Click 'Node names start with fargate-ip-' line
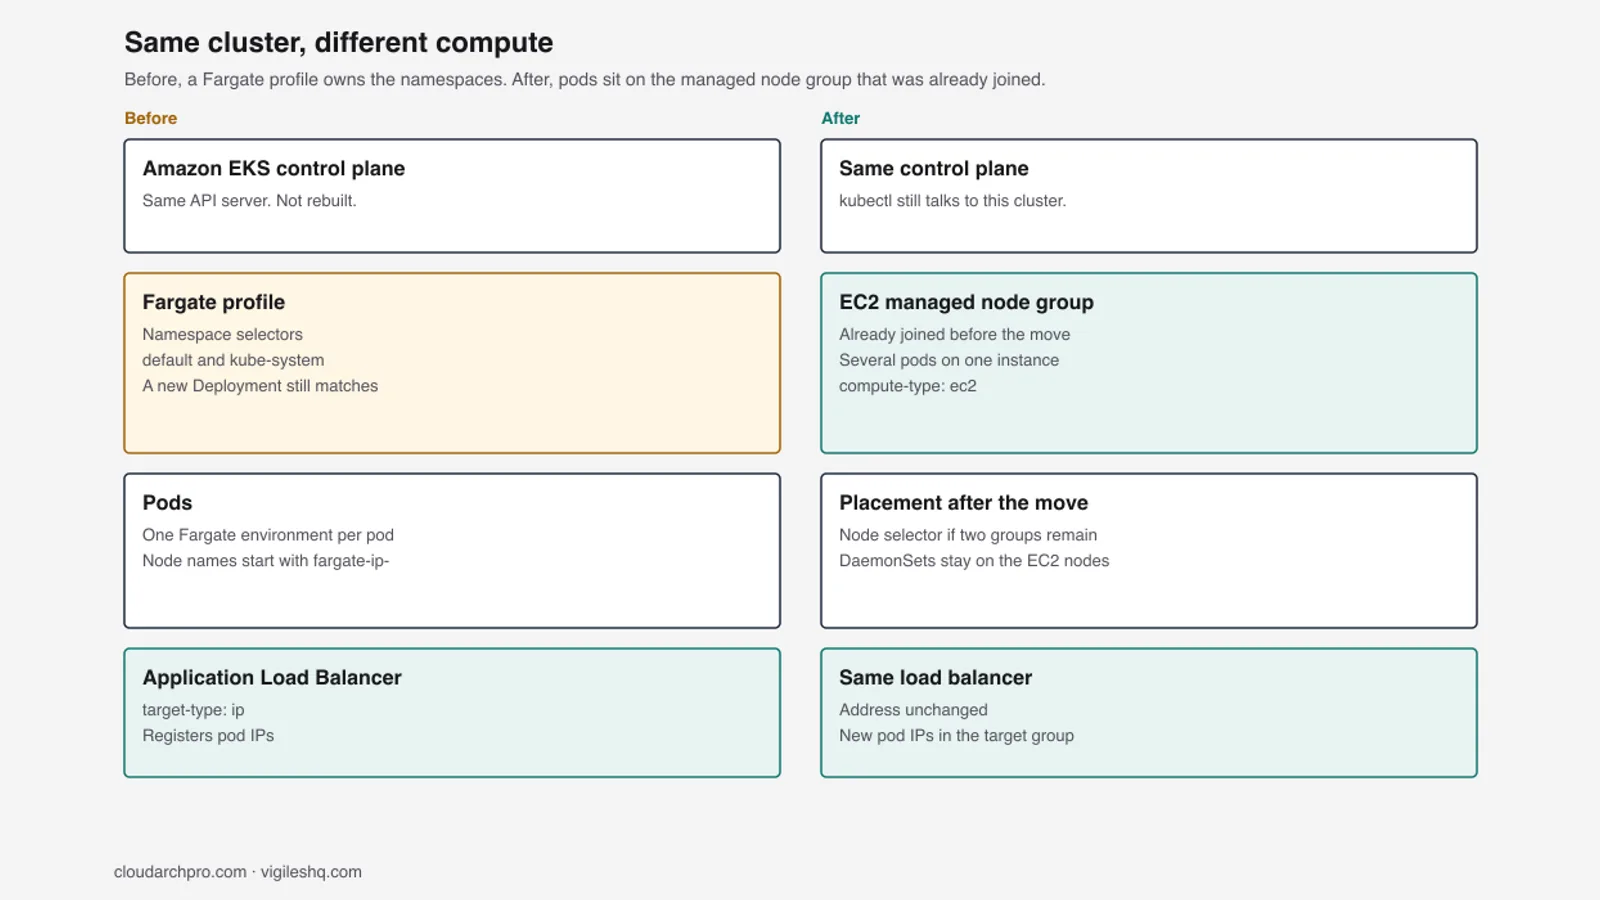The image size is (1600, 900). click(x=265, y=561)
